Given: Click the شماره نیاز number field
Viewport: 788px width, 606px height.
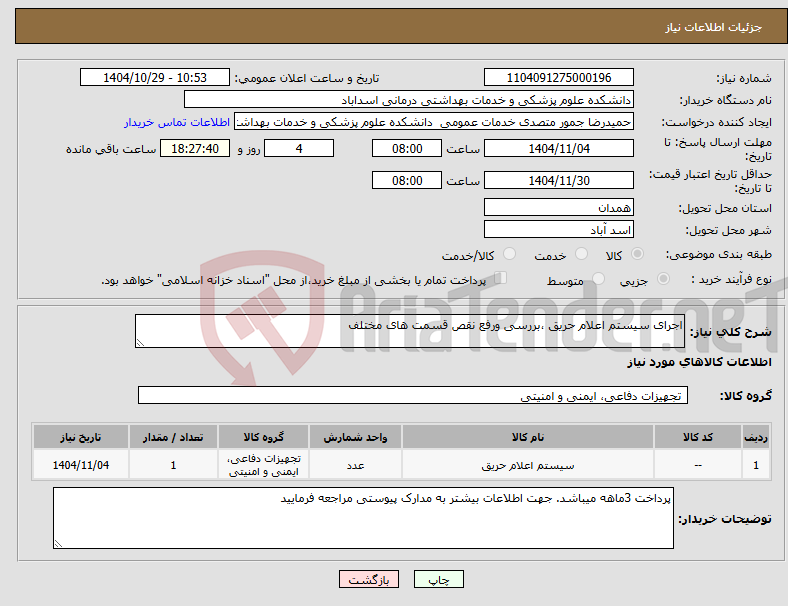Looking at the screenshot, I should click(x=558, y=78).
